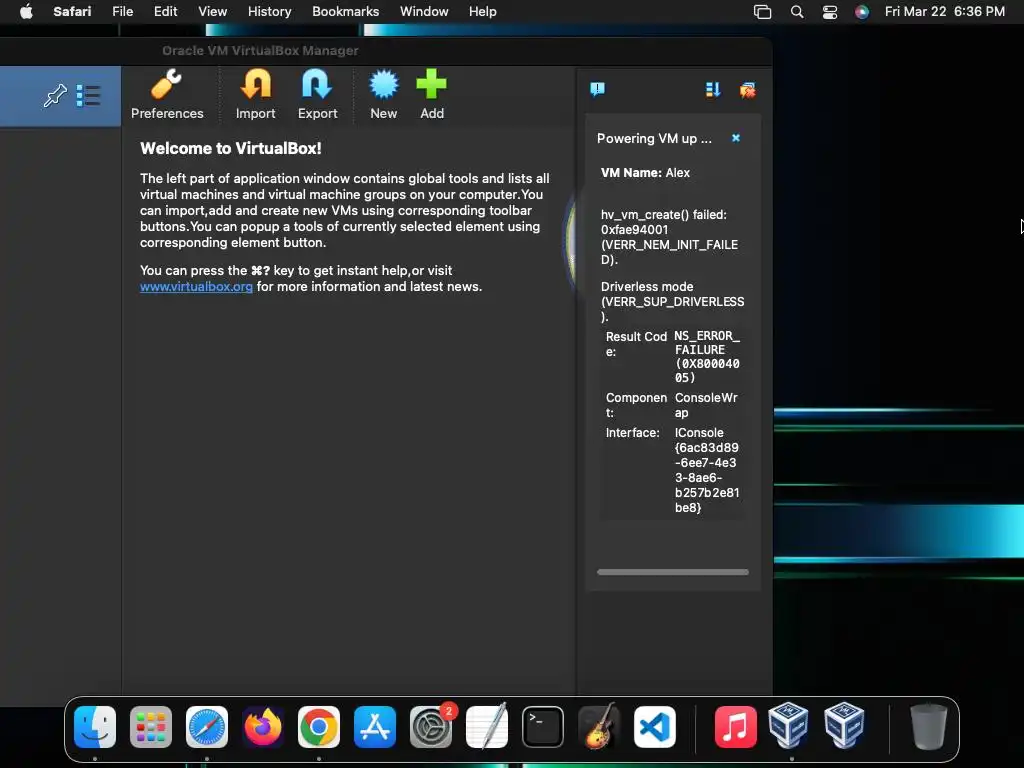Open VirtualBox Preferences from the toolbar
Screen dimensions: 1024x768
pyautogui.click(x=167, y=95)
